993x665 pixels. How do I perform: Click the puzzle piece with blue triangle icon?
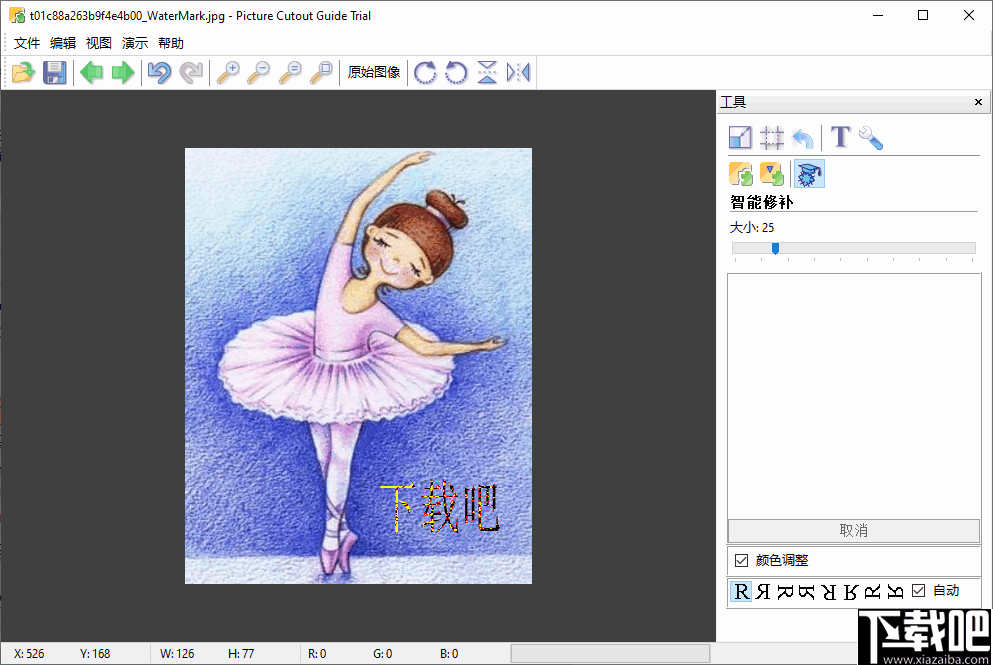771,174
